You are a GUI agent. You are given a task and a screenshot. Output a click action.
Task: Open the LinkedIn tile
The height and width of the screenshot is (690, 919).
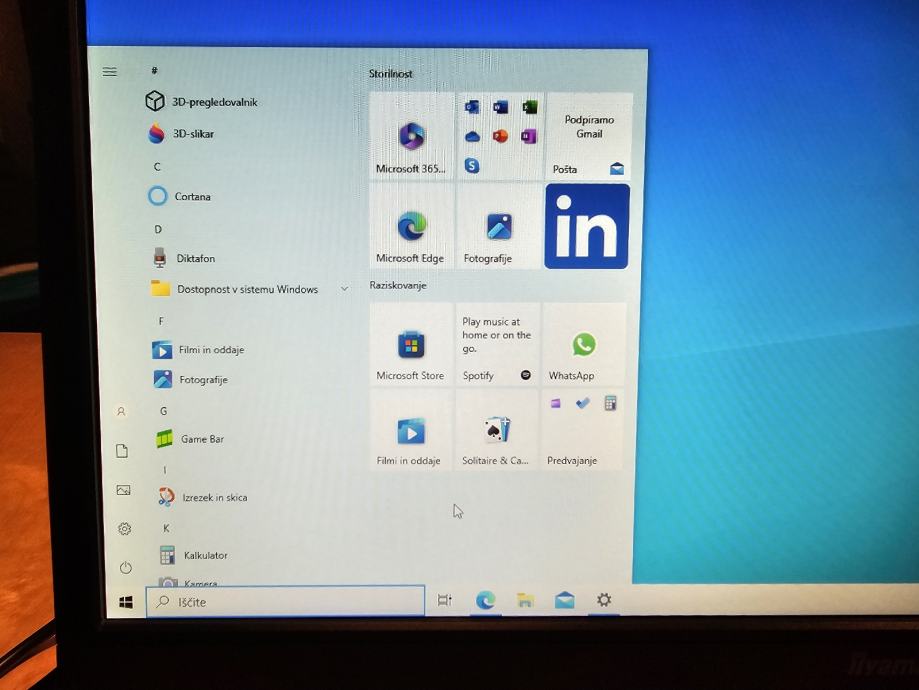tap(587, 226)
